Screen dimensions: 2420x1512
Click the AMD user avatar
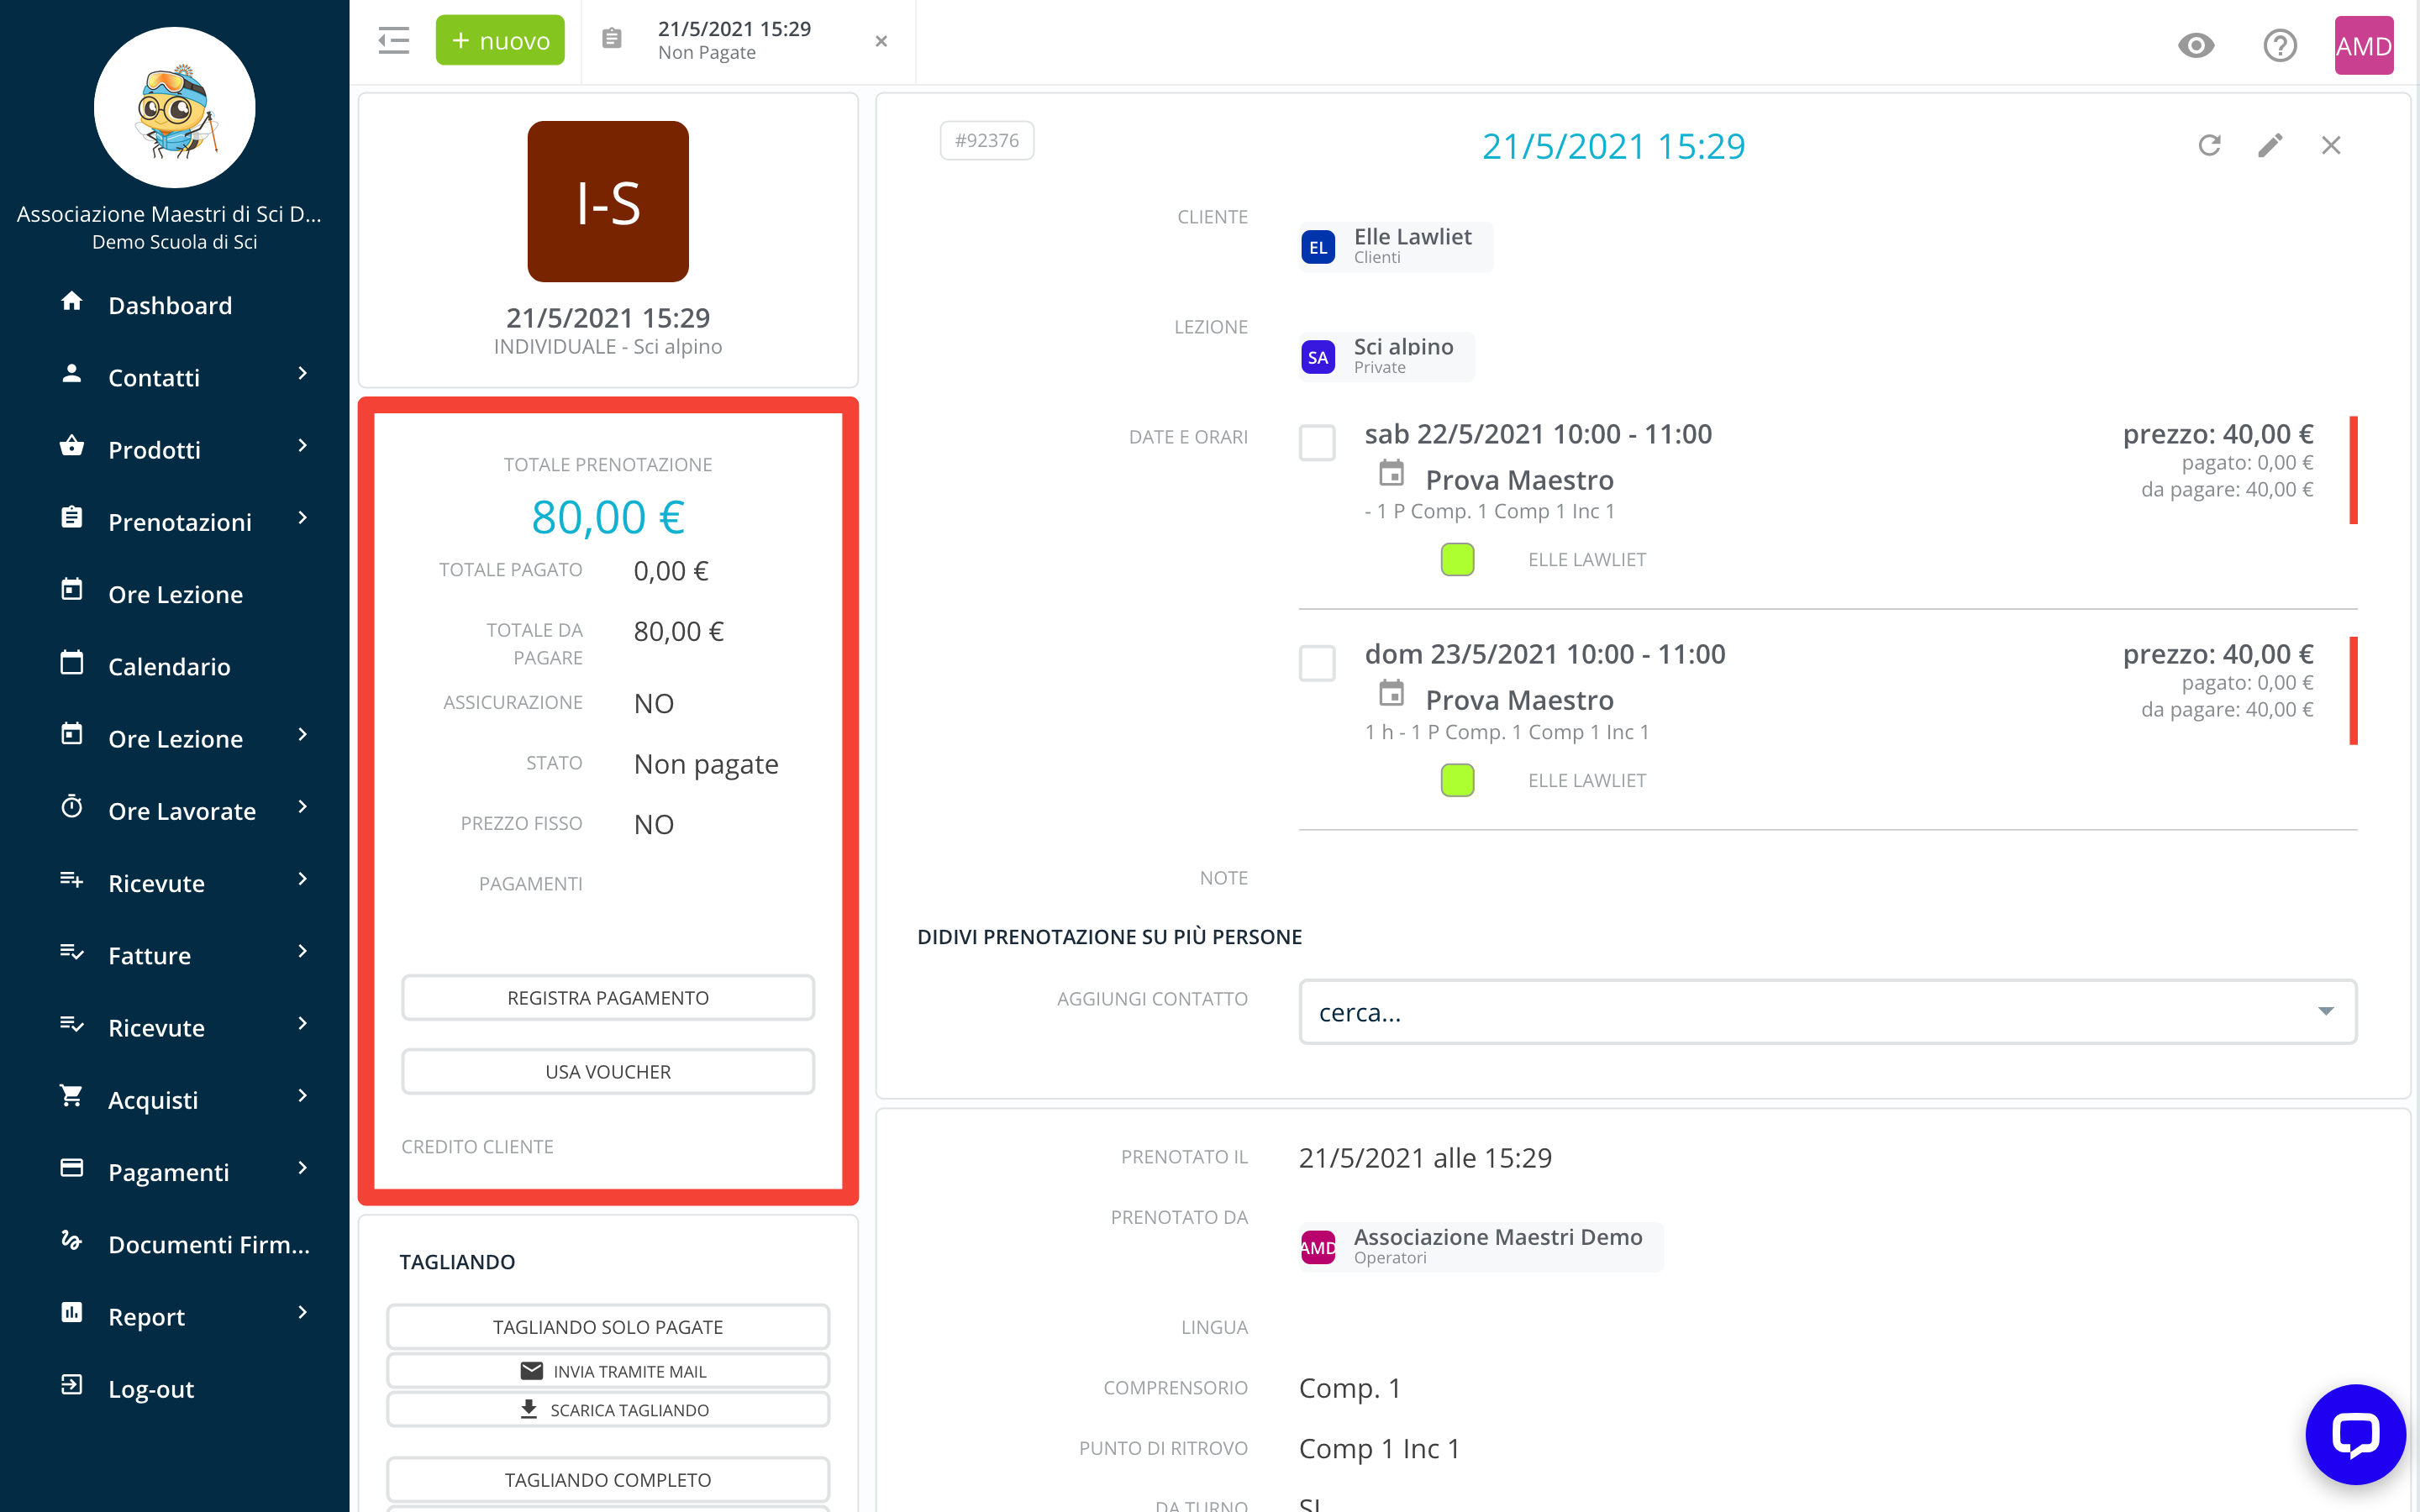2363,46
